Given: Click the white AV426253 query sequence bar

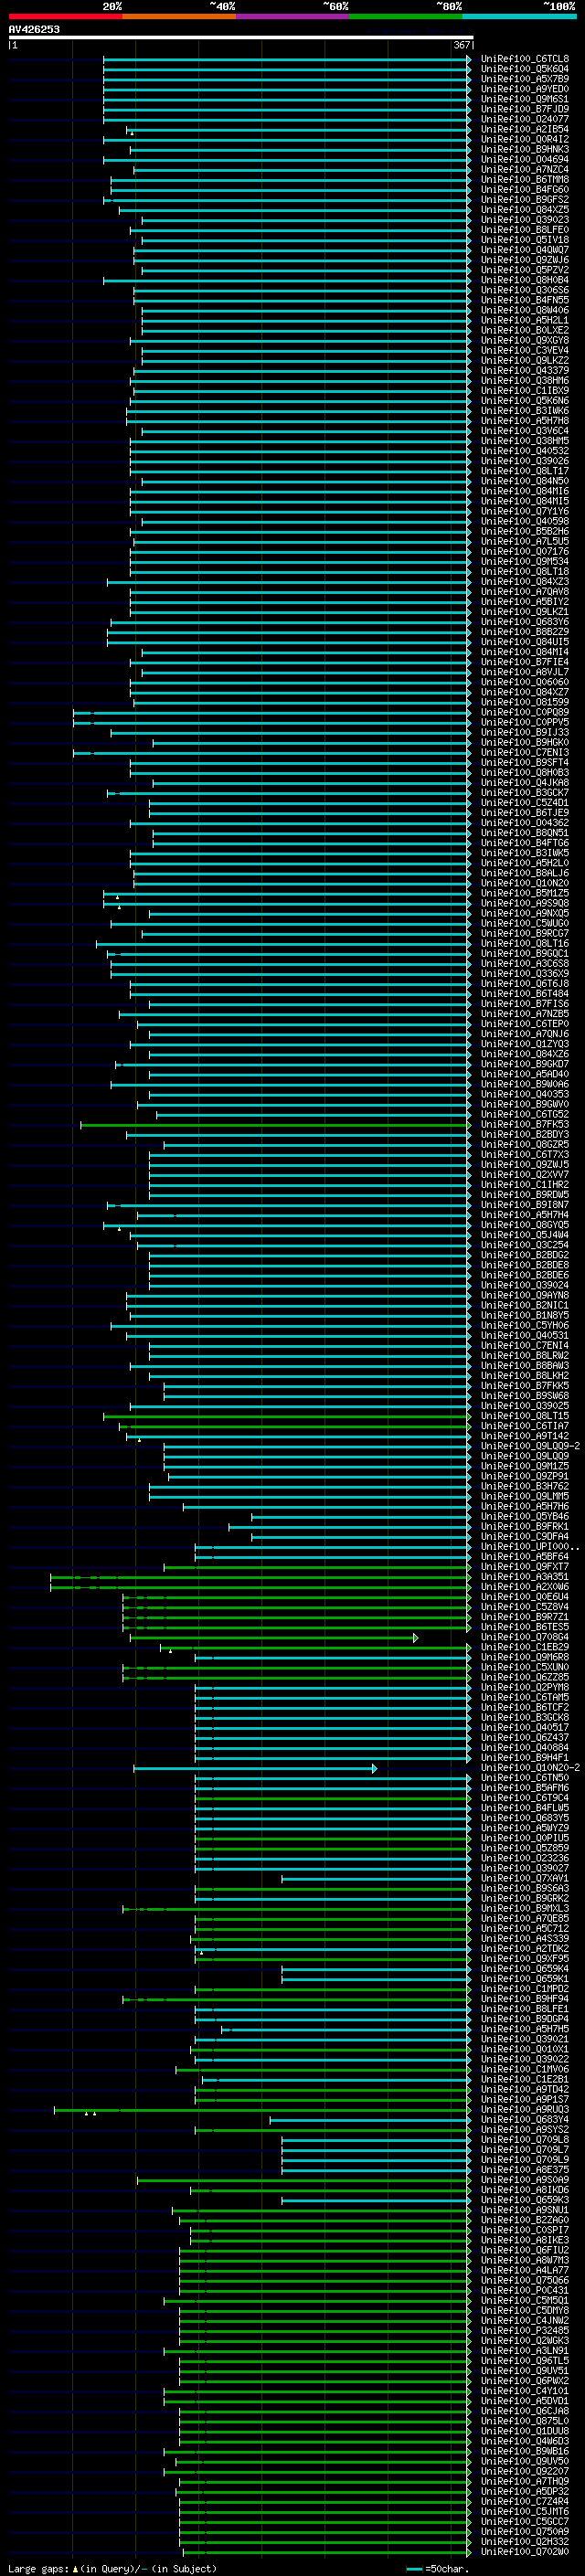Looking at the screenshot, I should click(x=241, y=37).
